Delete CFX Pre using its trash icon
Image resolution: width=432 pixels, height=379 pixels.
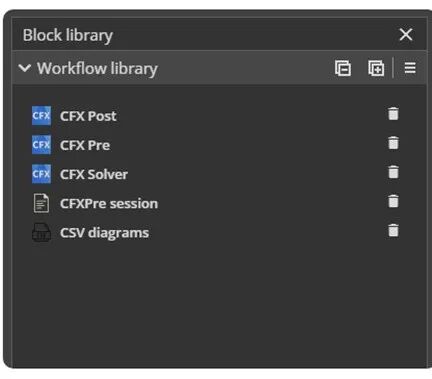[x=393, y=143]
